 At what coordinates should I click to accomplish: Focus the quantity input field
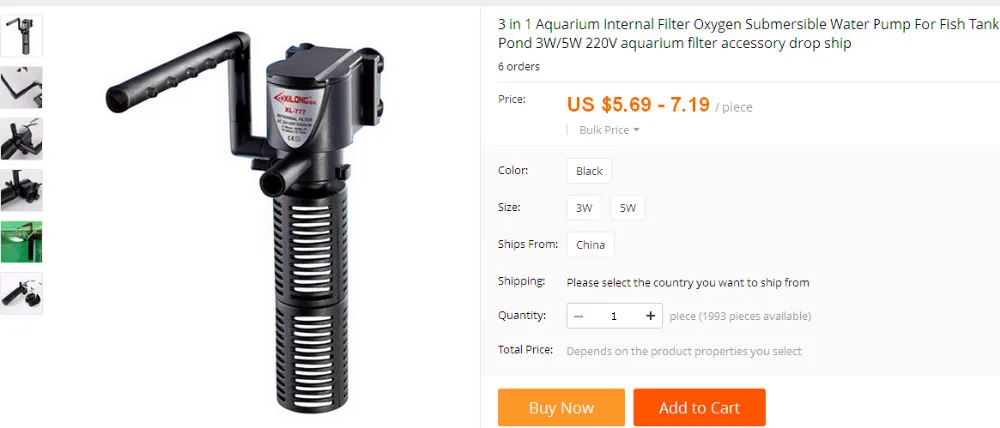click(614, 316)
